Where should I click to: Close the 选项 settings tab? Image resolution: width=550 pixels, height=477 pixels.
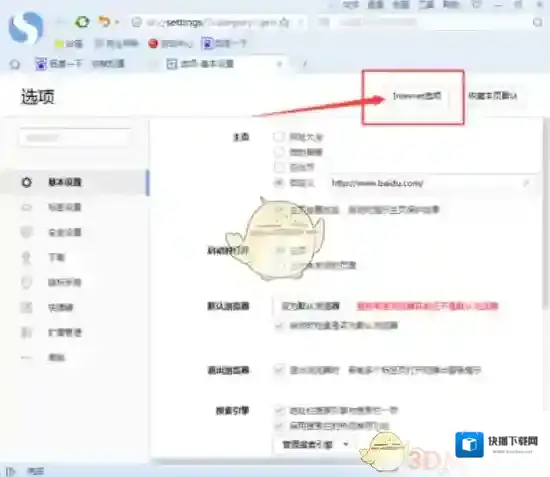(280, 64)
